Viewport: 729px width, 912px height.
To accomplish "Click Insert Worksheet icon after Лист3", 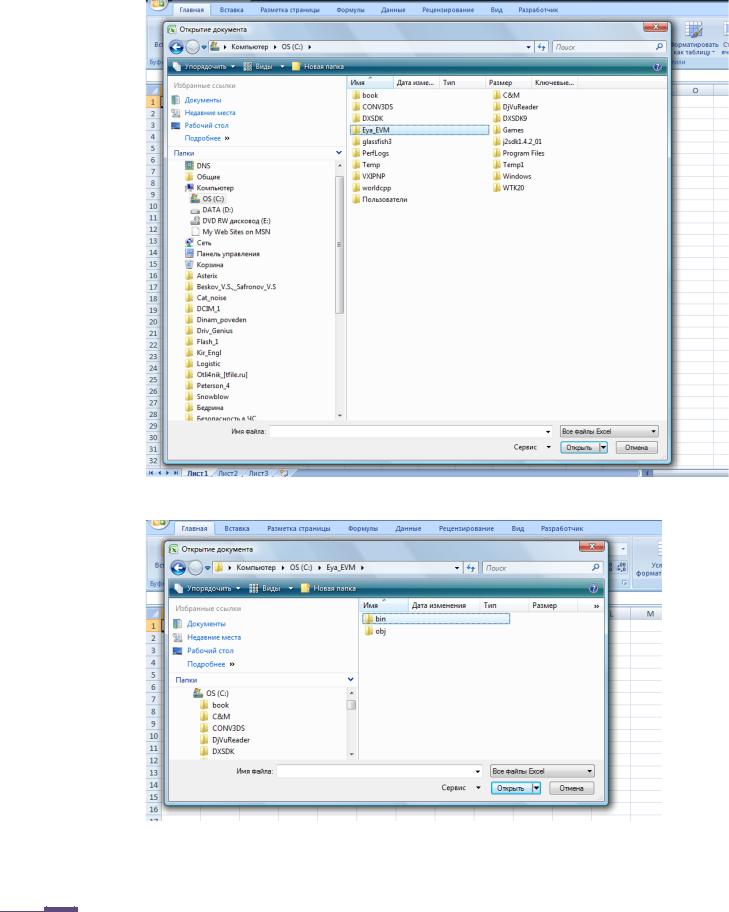I will coord(283,472).
